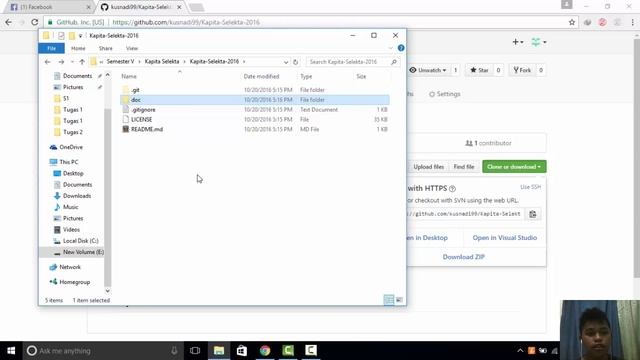Open the View ribbon tab

click(x=132, y=48)
